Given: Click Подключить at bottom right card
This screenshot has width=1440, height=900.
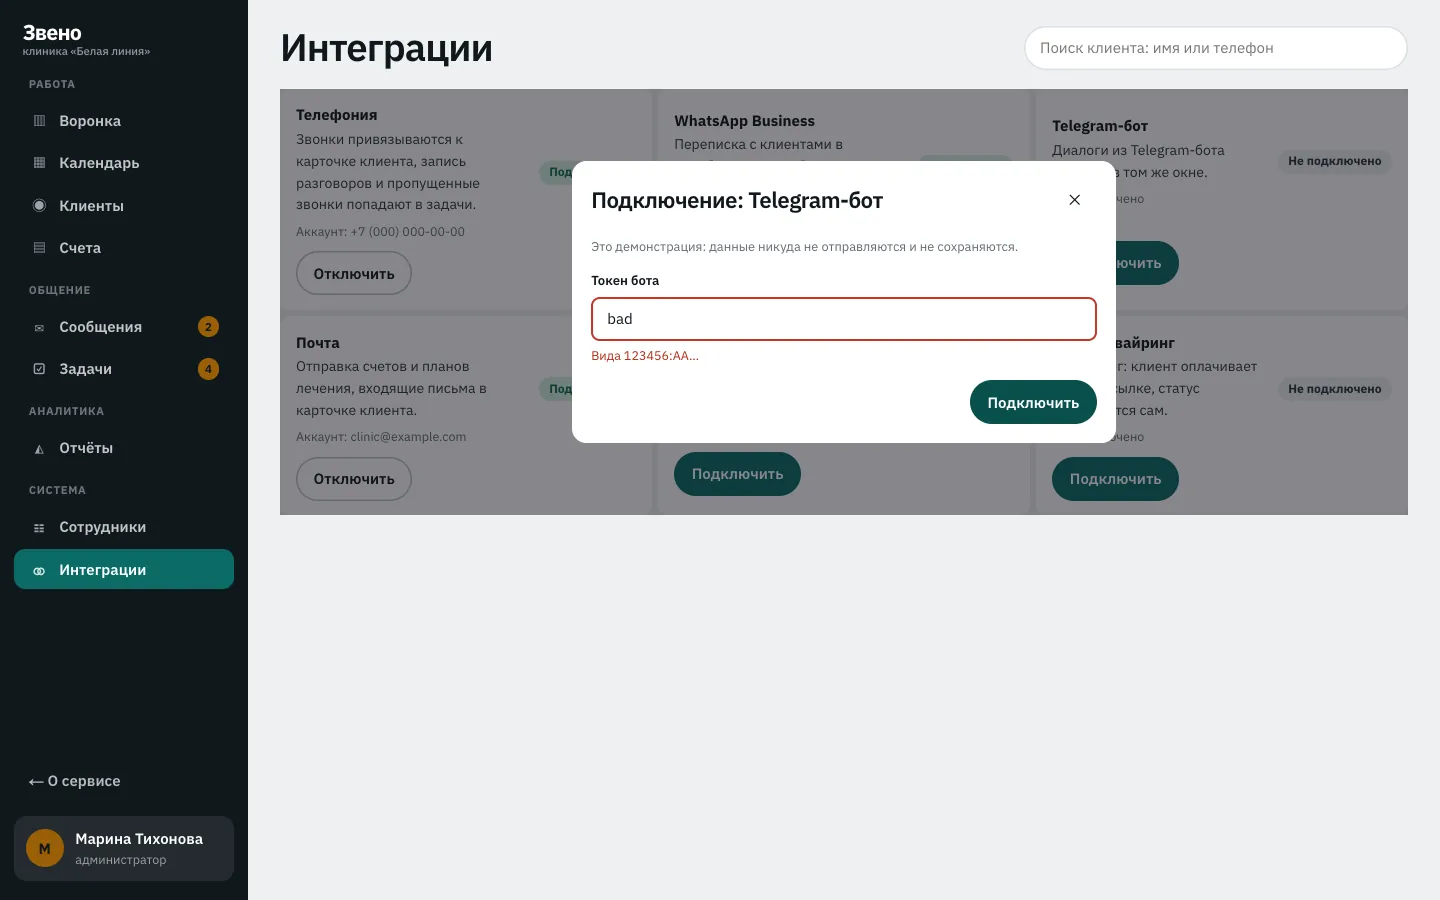Looking at the screenshot, I should [1115, 479].
